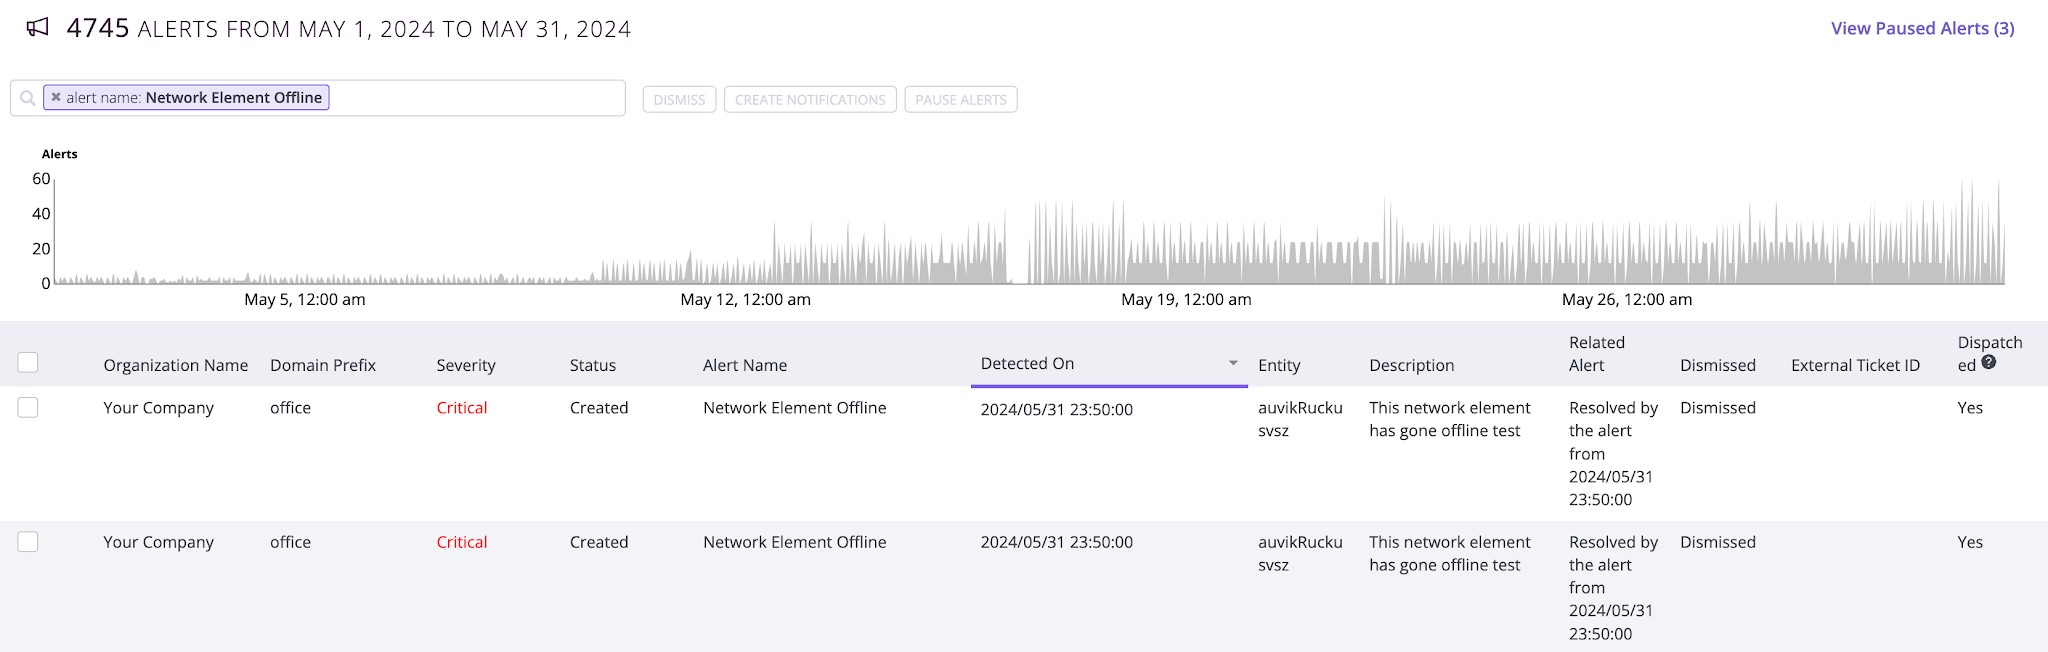Click the Dismiss button
Image resolution: width=2048 pixels, height=652 pixels.
click(x=679, y=99)
